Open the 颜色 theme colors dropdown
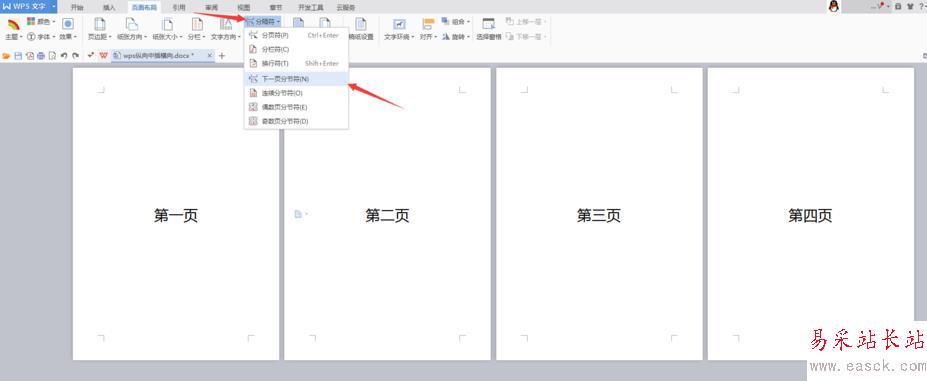This screenshot has width=927, height=381. pos(41,22)
